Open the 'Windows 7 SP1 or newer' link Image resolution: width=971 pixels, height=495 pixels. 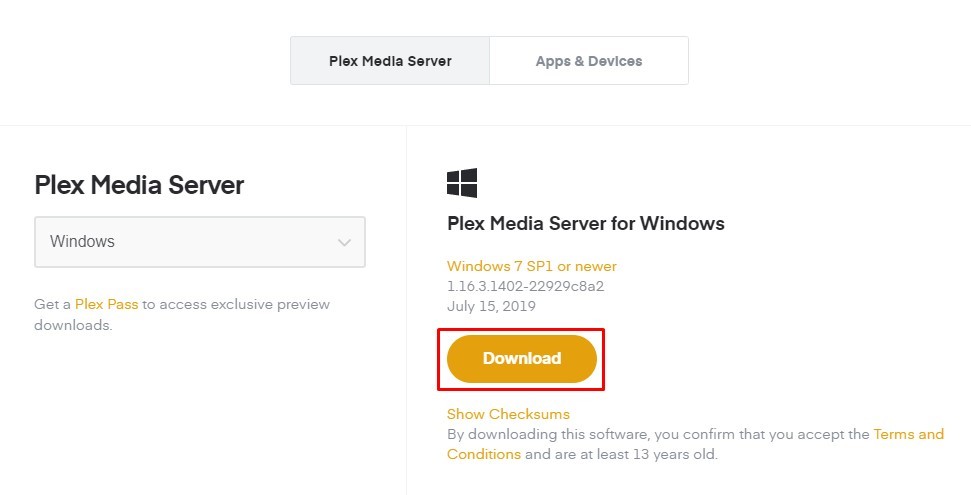(532, 266)
